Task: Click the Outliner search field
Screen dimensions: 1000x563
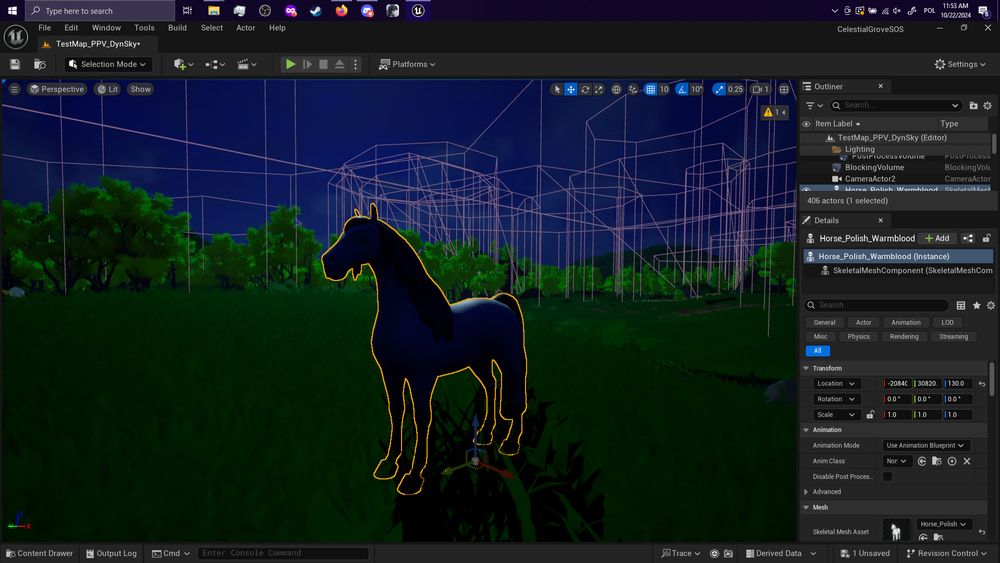Action: coord(895,106)
